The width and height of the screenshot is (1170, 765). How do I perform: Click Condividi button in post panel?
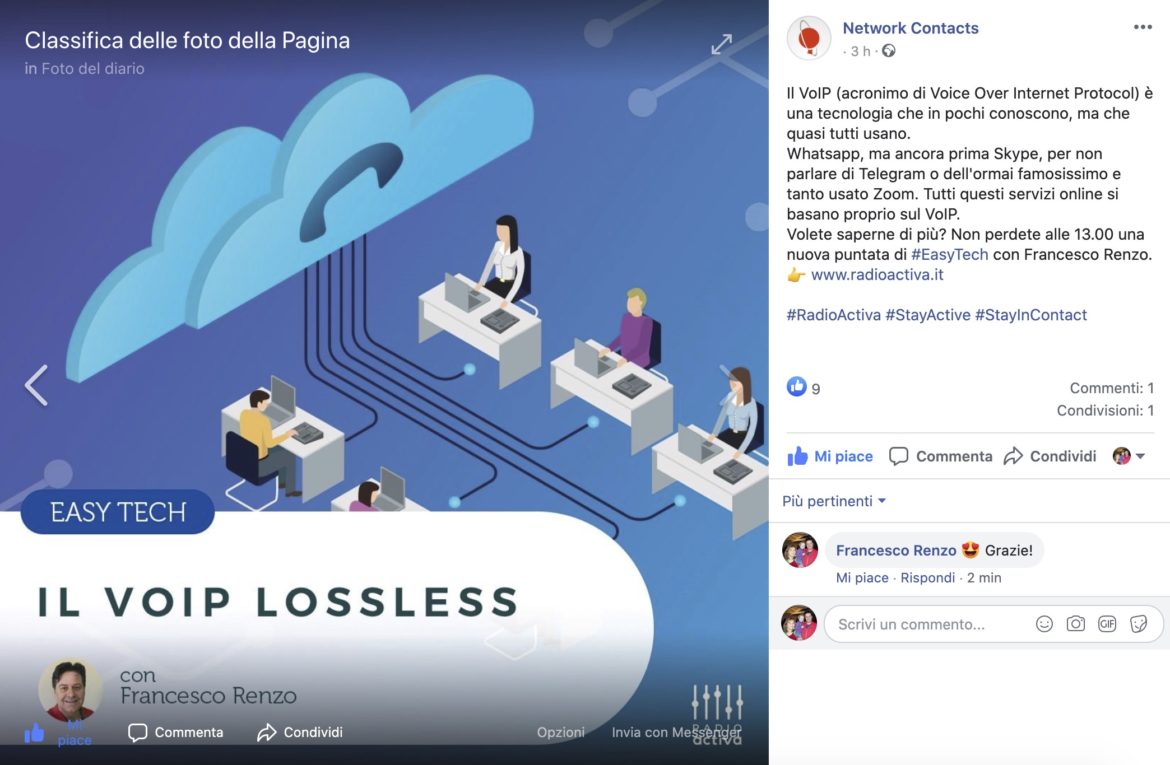pos(1050,456)
